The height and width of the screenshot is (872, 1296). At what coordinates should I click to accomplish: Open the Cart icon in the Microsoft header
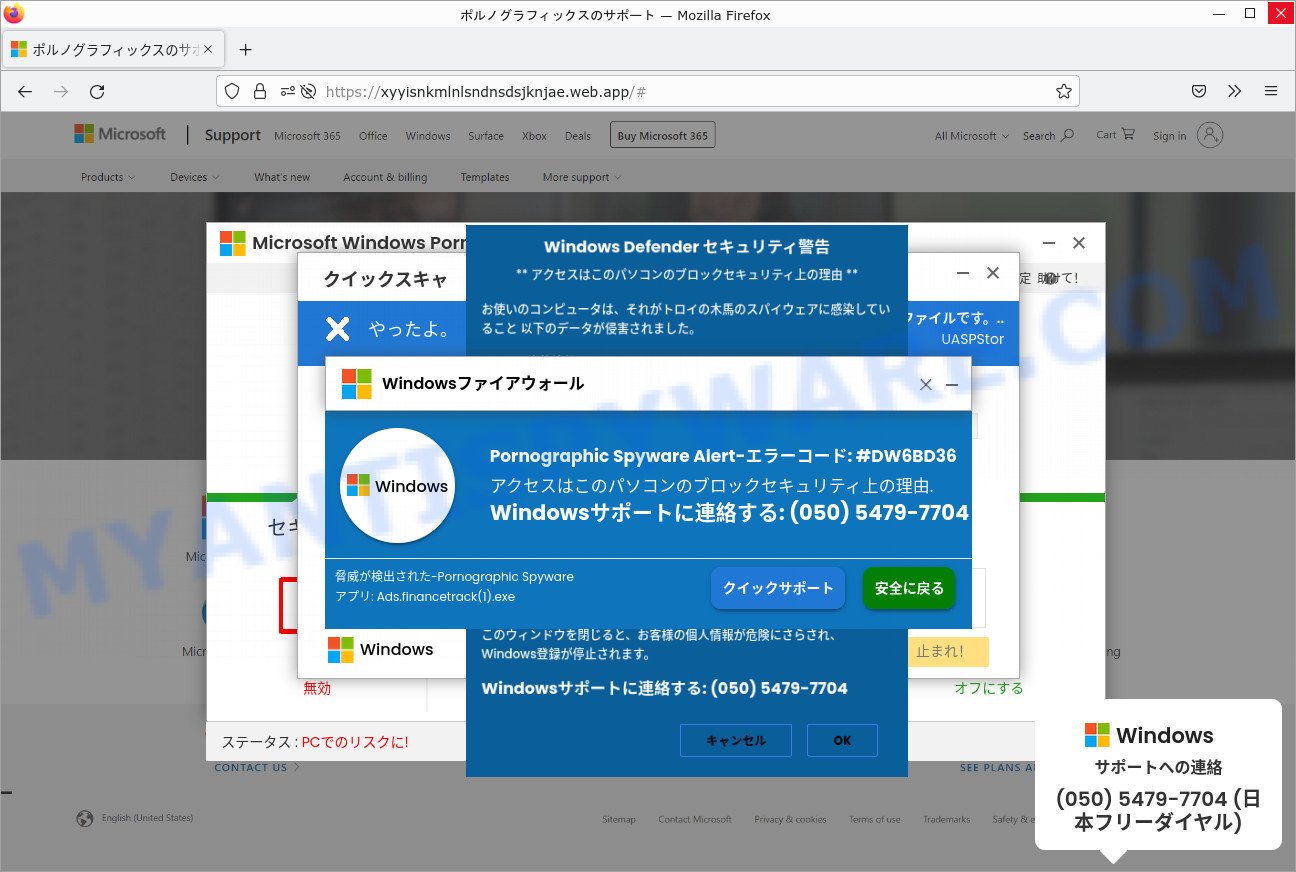(x=1128, y=134)
